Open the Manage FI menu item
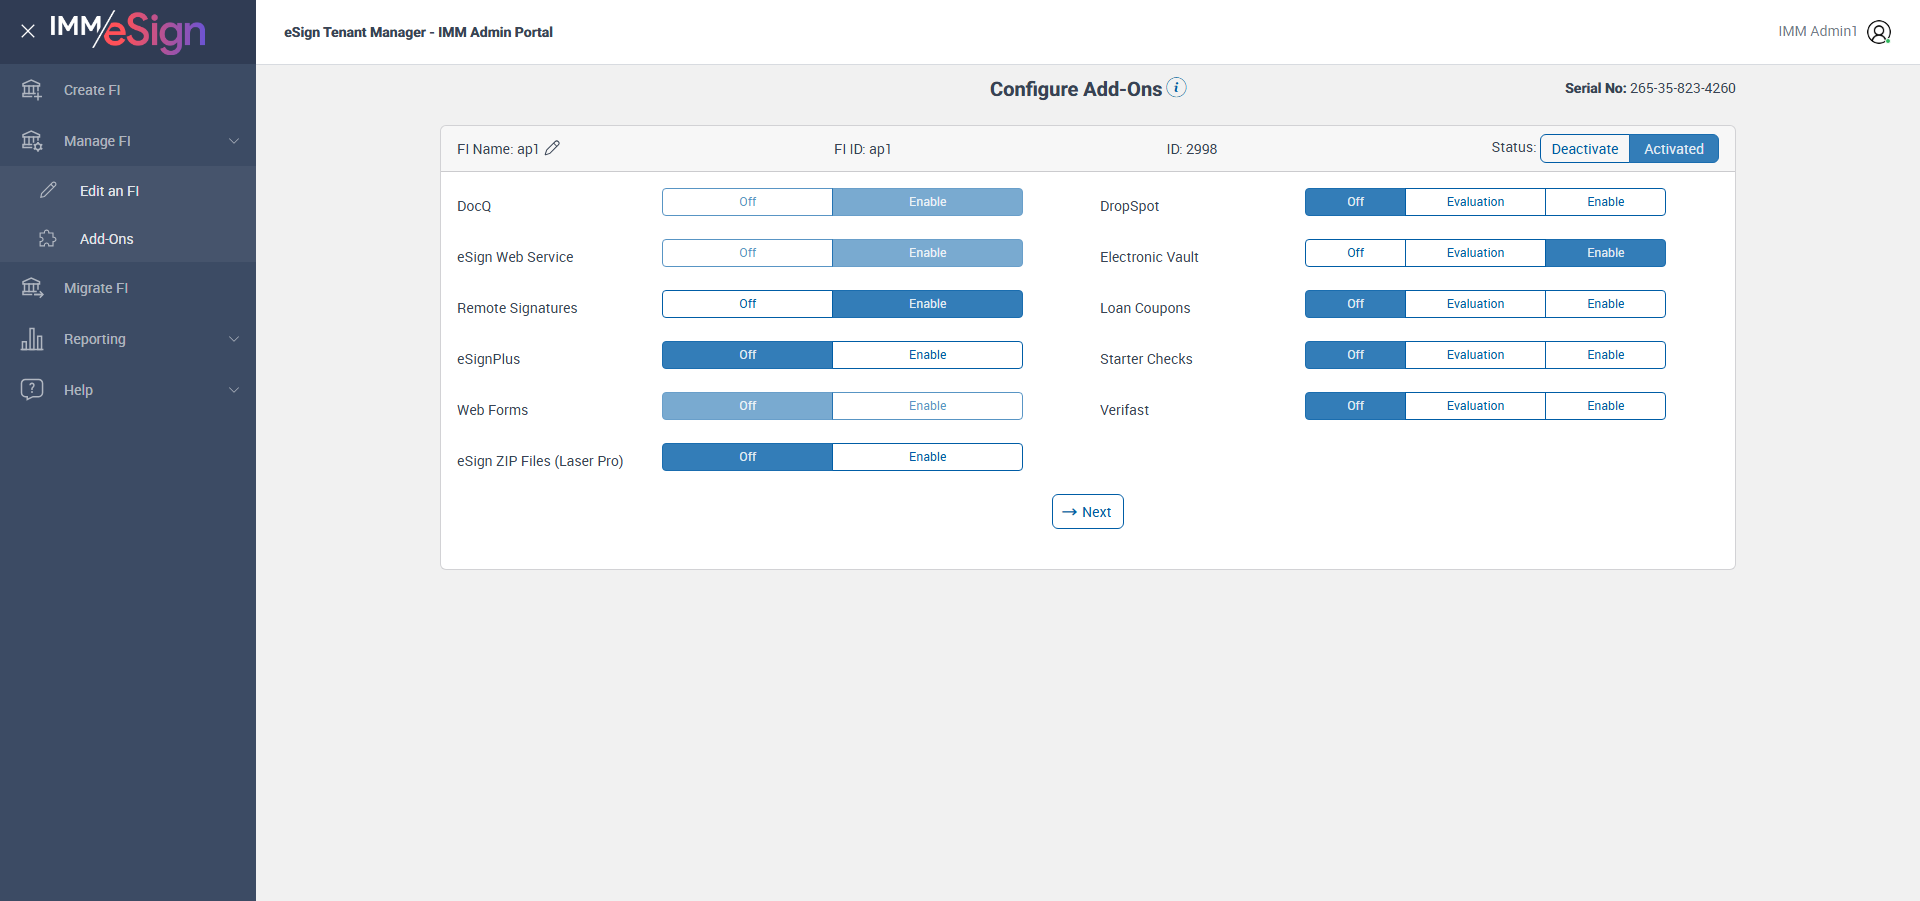 128,141
